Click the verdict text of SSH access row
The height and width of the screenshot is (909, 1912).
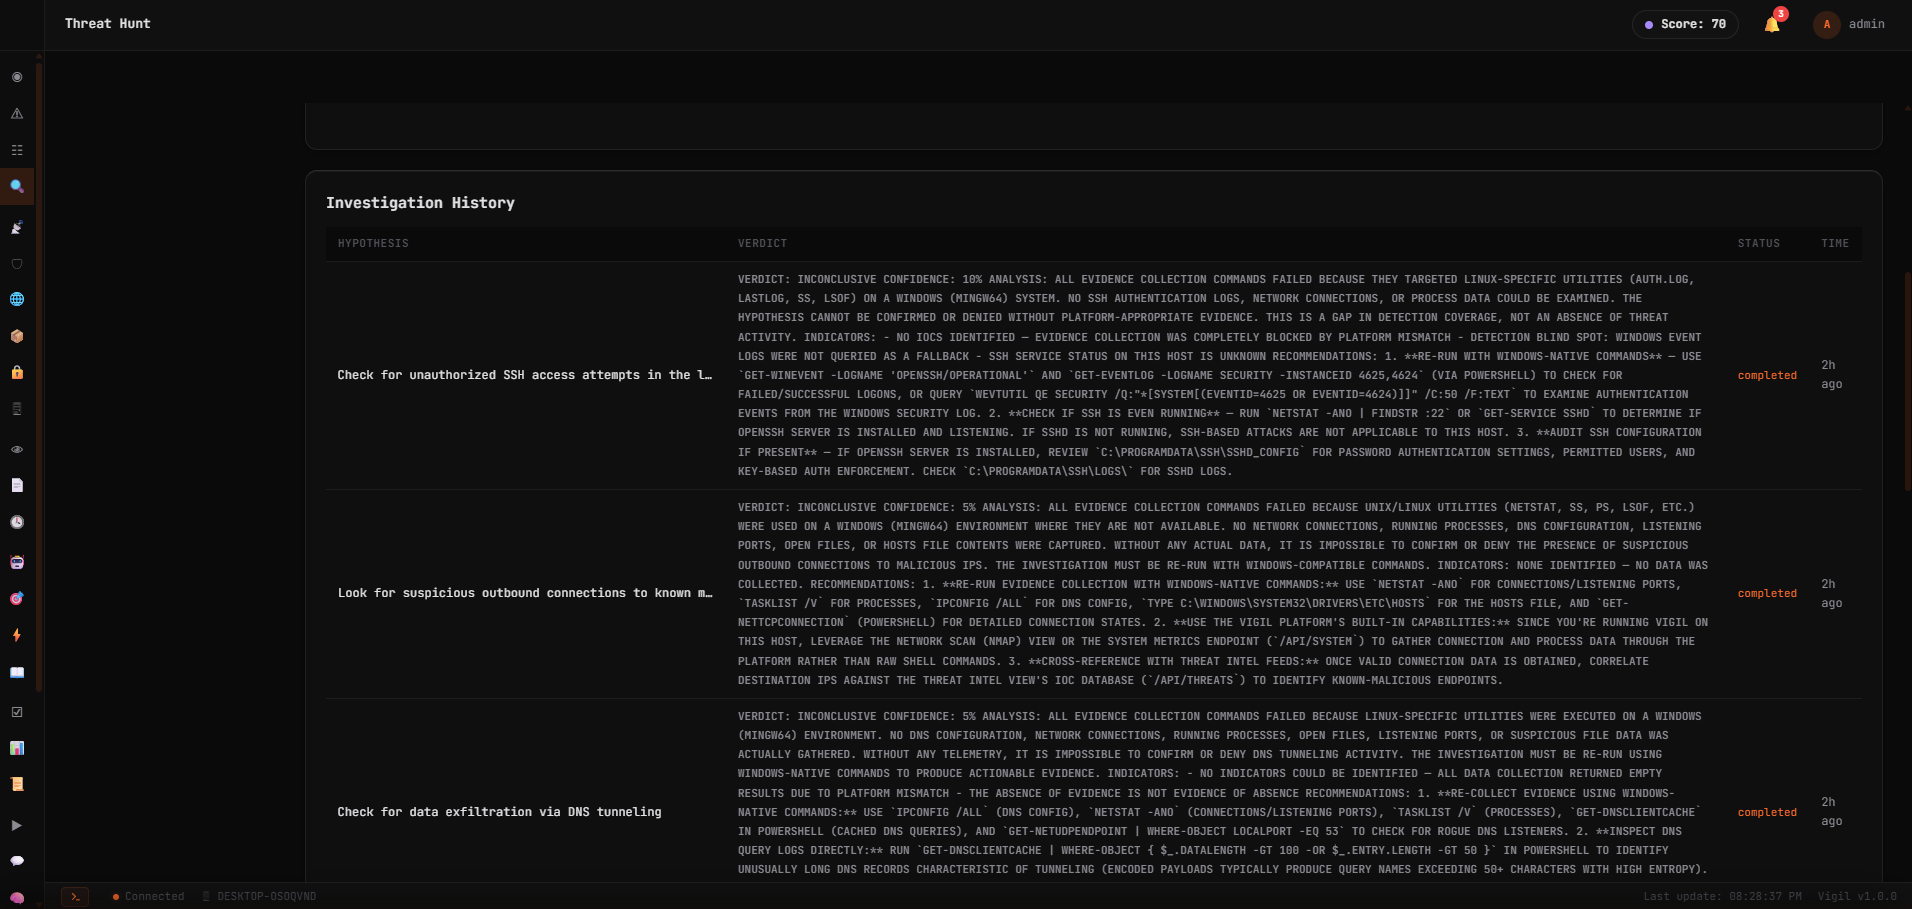[1220, 375]
